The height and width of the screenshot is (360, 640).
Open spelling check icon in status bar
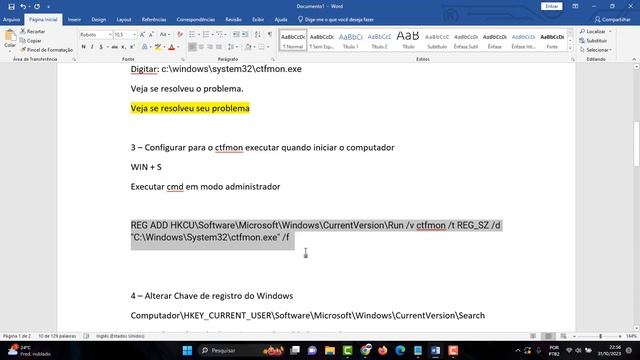tap(86, 336)
